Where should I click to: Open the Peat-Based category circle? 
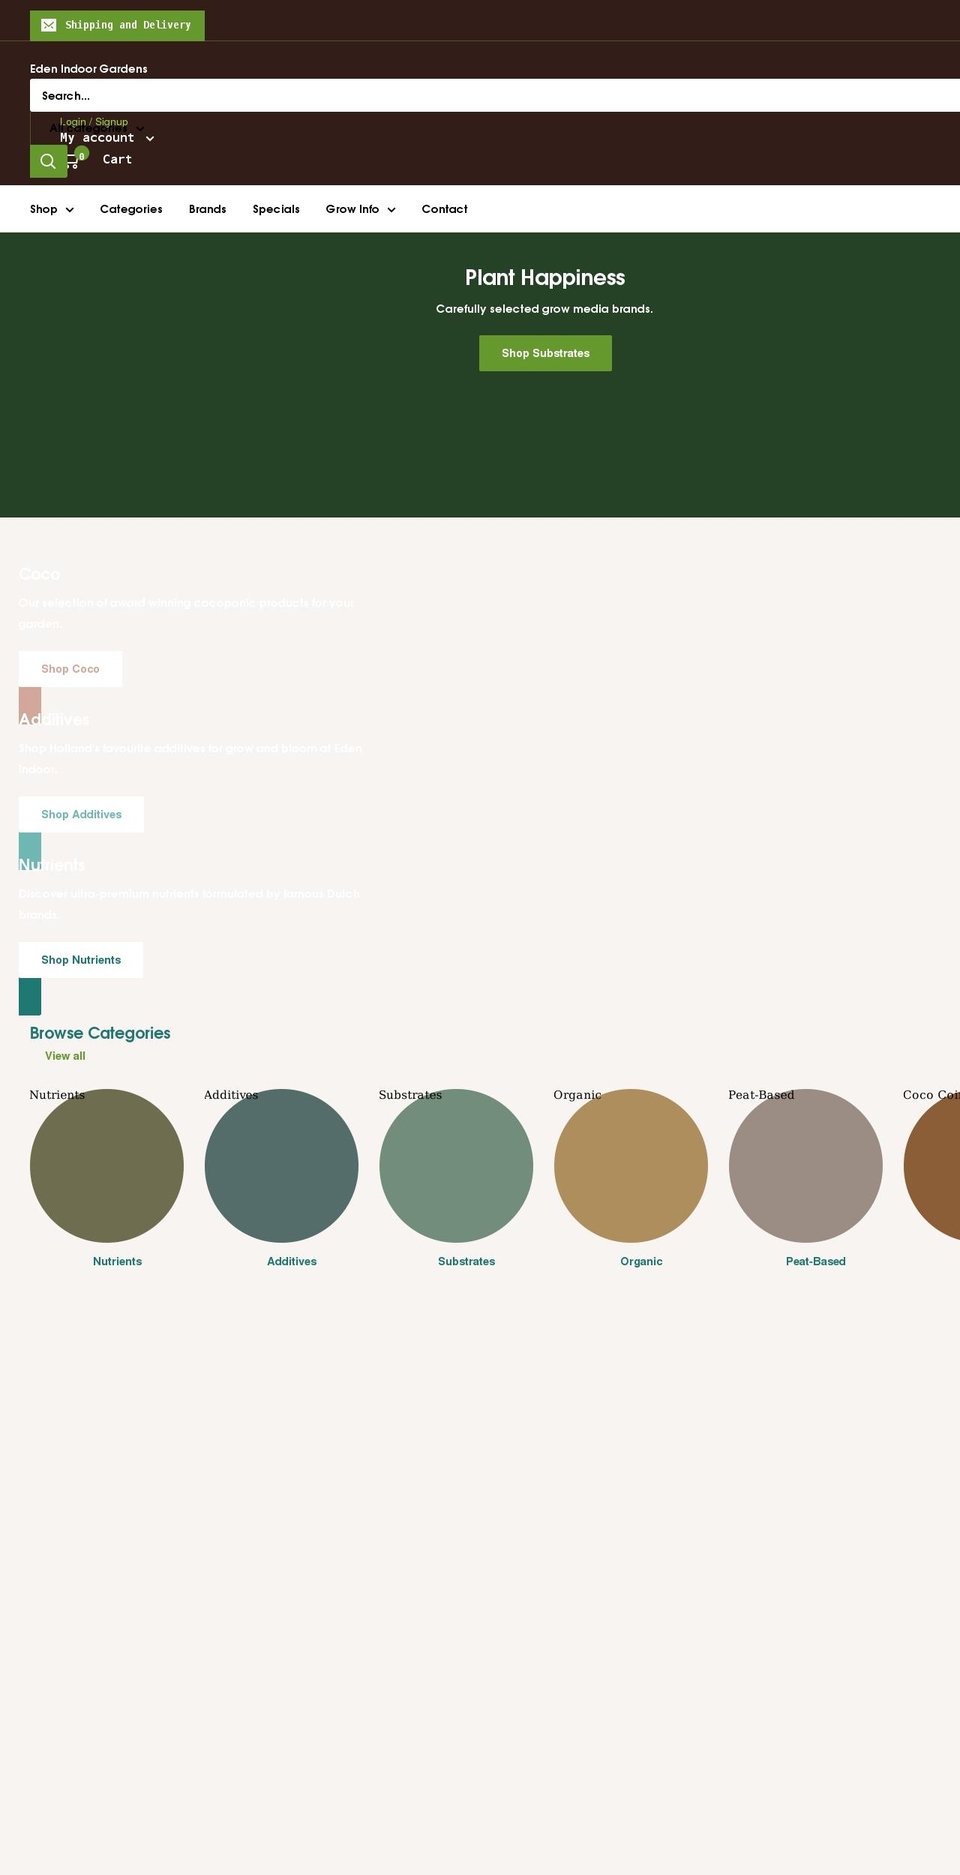[x=805, y=1166]
